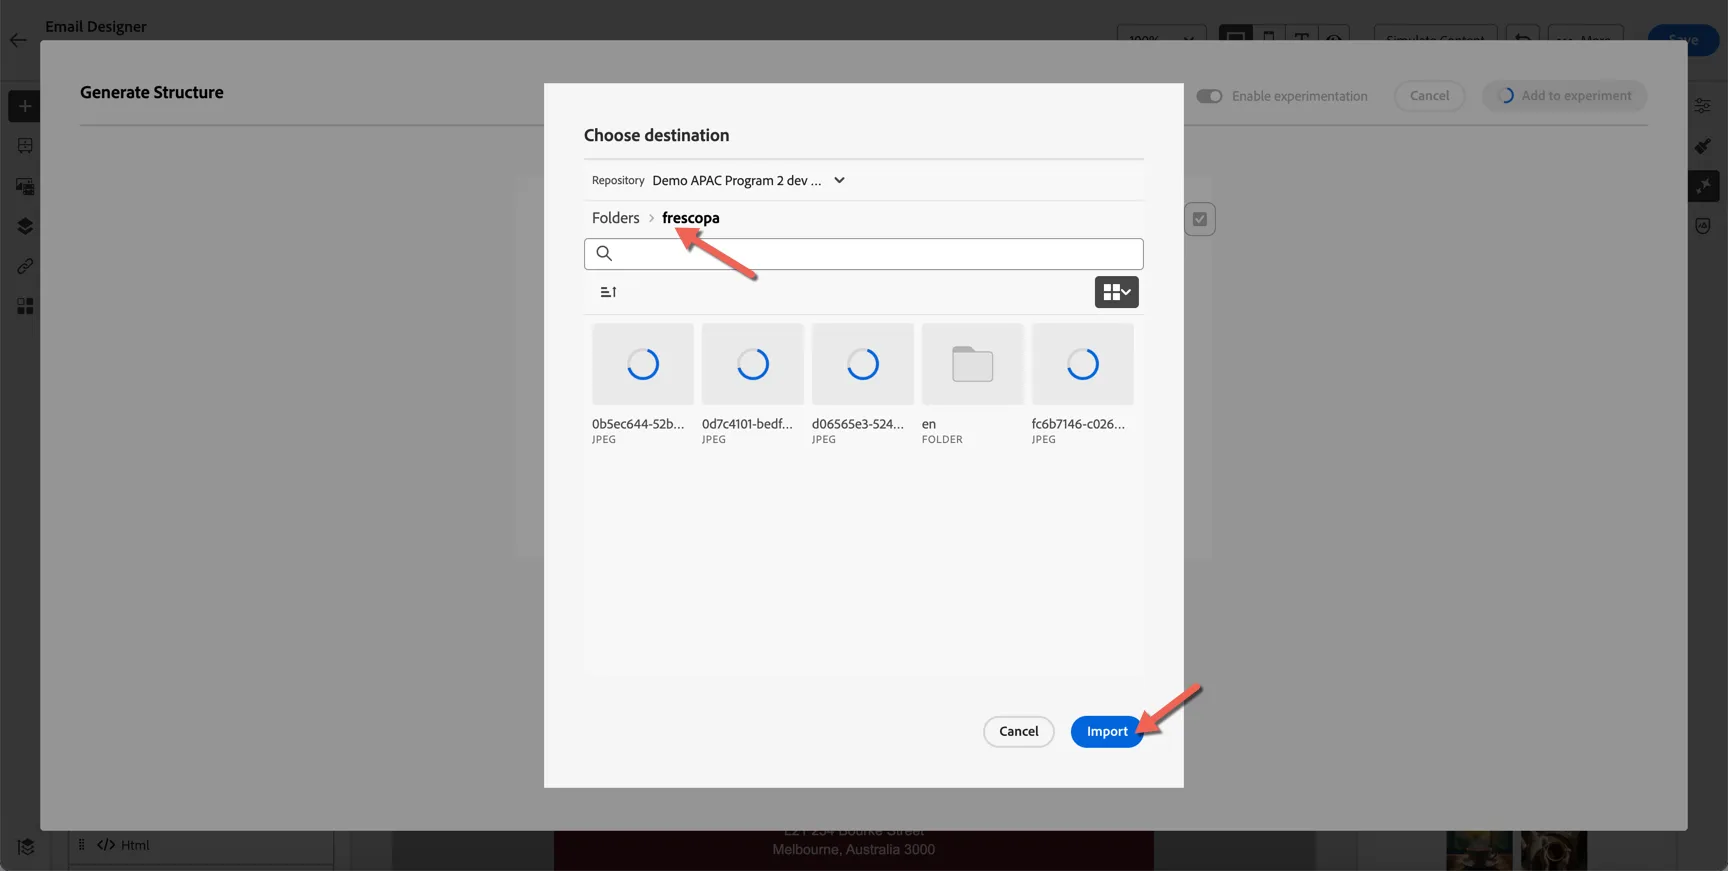Click the bottom-left sidebar checklist icon
This screenshot has width=1728, height=871.
[26, 847]
